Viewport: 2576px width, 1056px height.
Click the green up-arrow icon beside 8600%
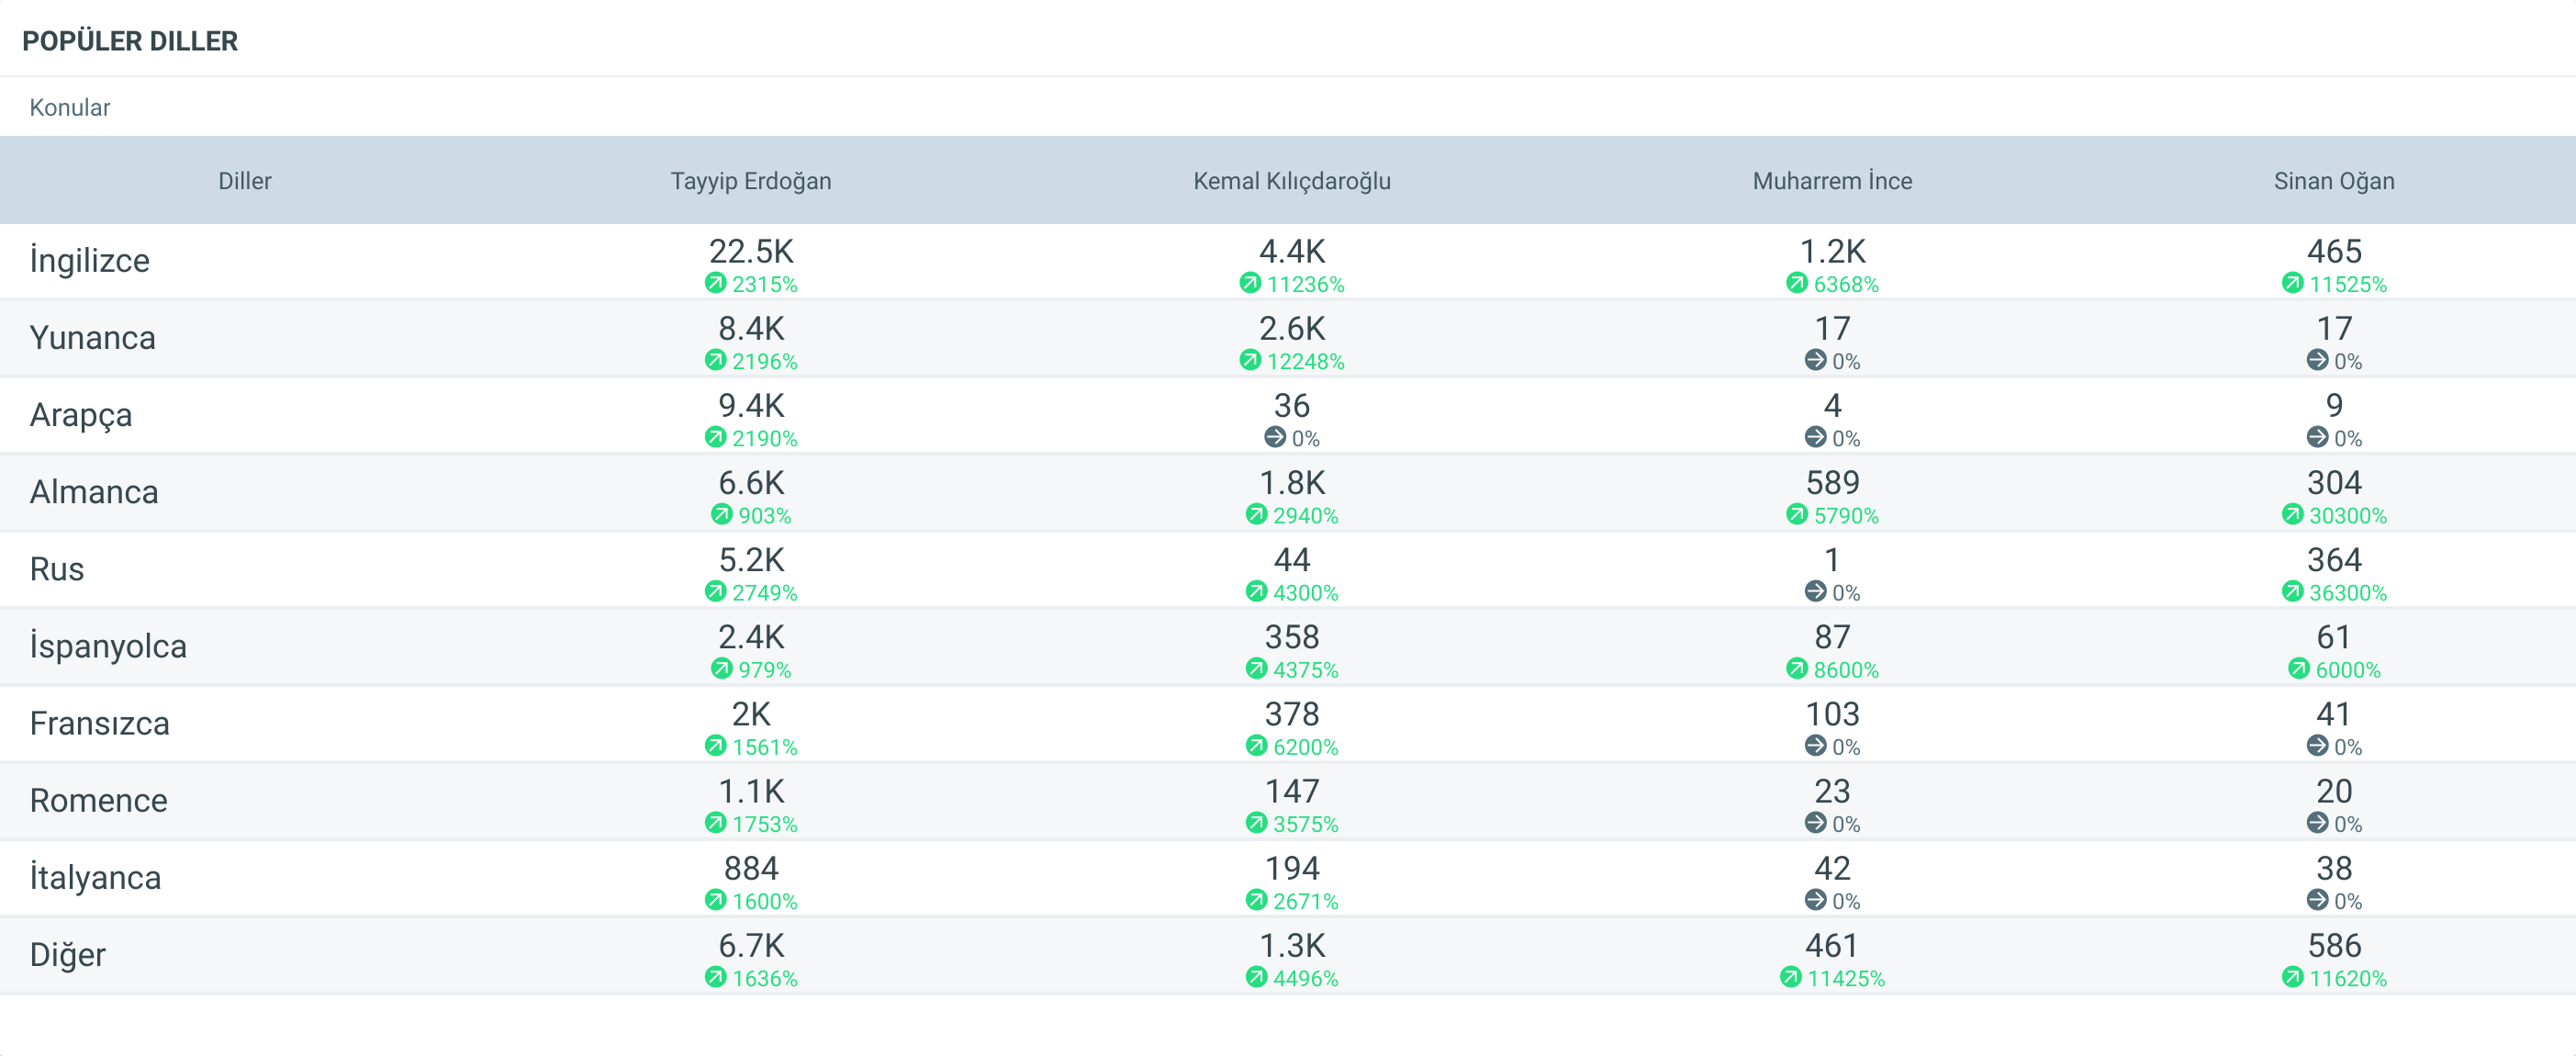(x=1797, y=668)
